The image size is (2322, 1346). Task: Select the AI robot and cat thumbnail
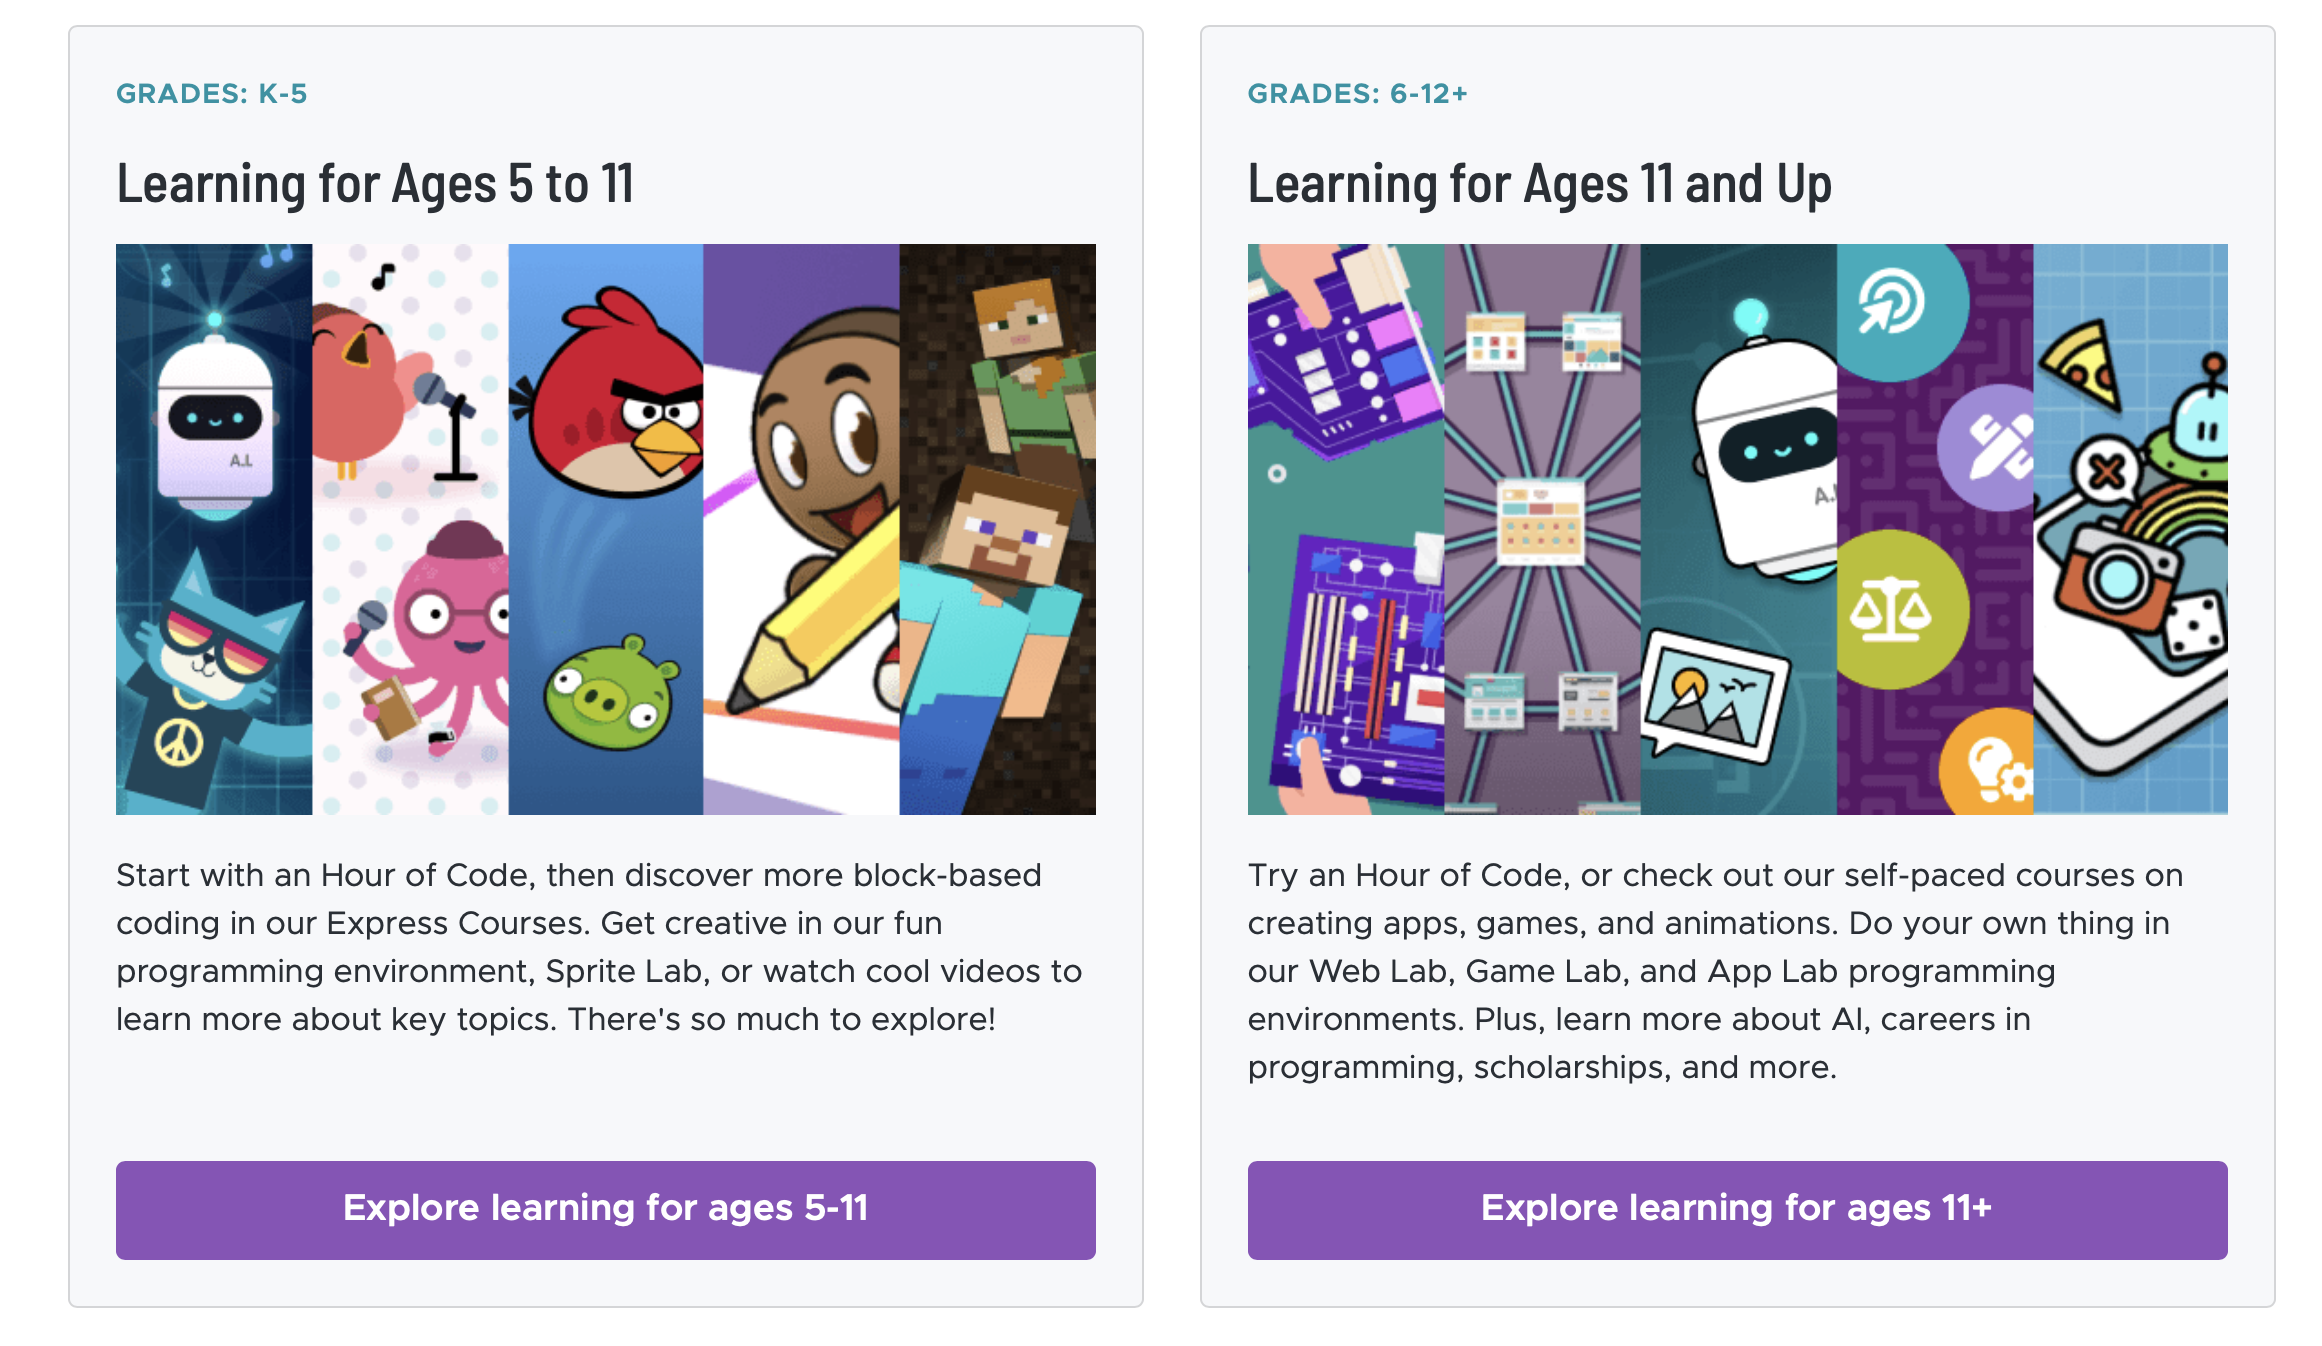point(214,529)
